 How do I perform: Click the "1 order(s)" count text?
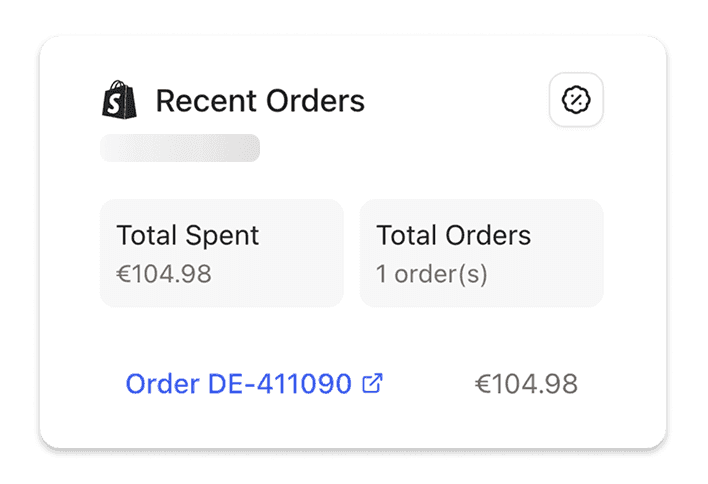pyautogui.click(x=431, y=274)
